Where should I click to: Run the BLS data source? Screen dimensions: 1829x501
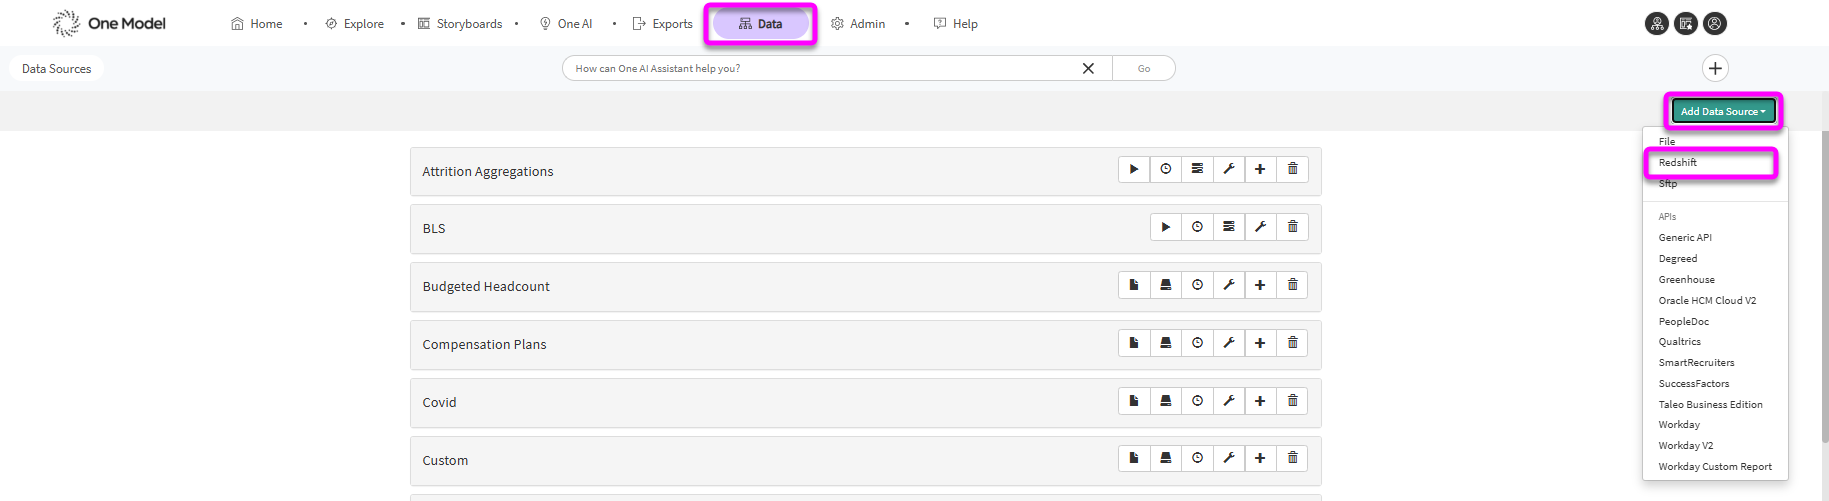pyautogui.click(x=1166, y=227)
